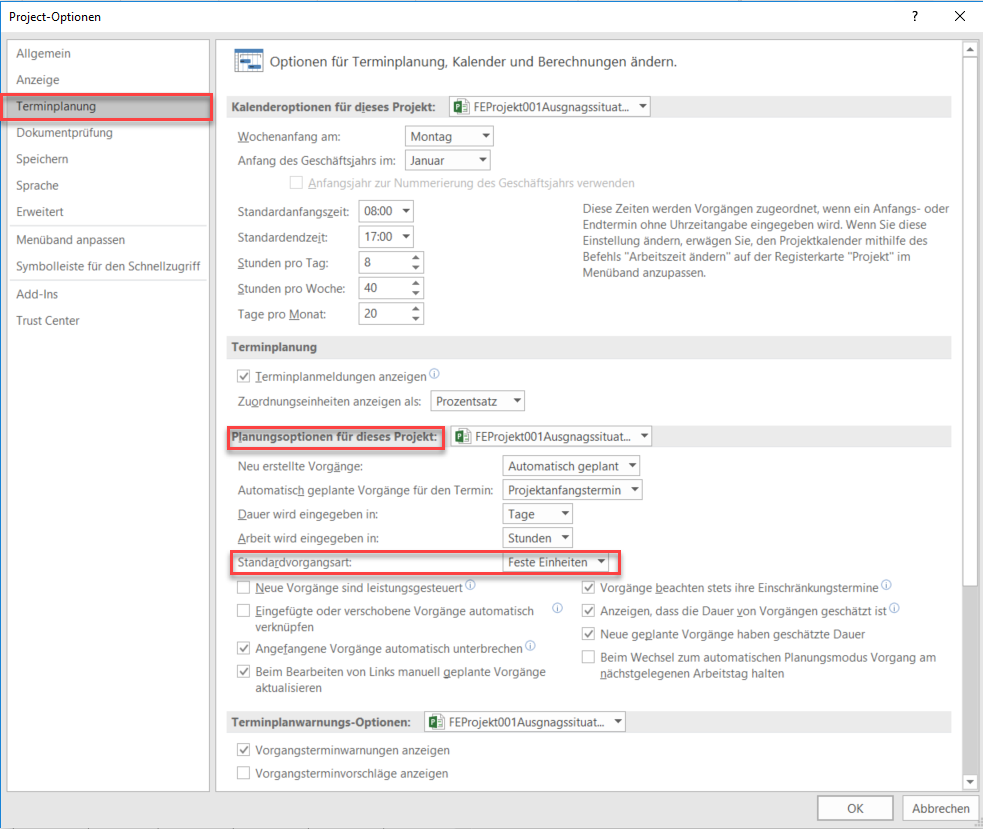This screenshot has width=983, height=829.
Task: Click info icon after automatisch unterbrechen
Action: pyautogui.click(x=531, y=646)
